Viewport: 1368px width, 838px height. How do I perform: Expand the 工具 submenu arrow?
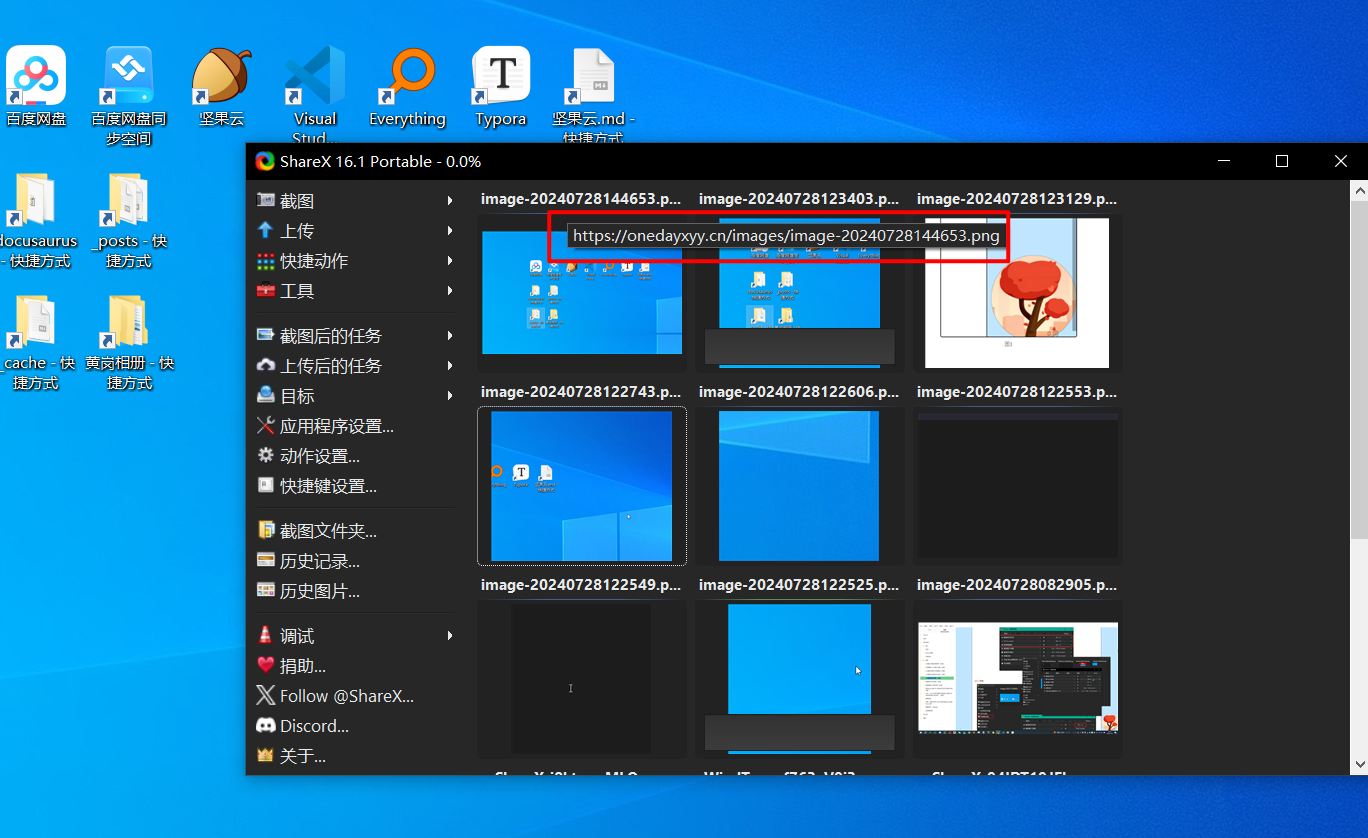point(451,291)
